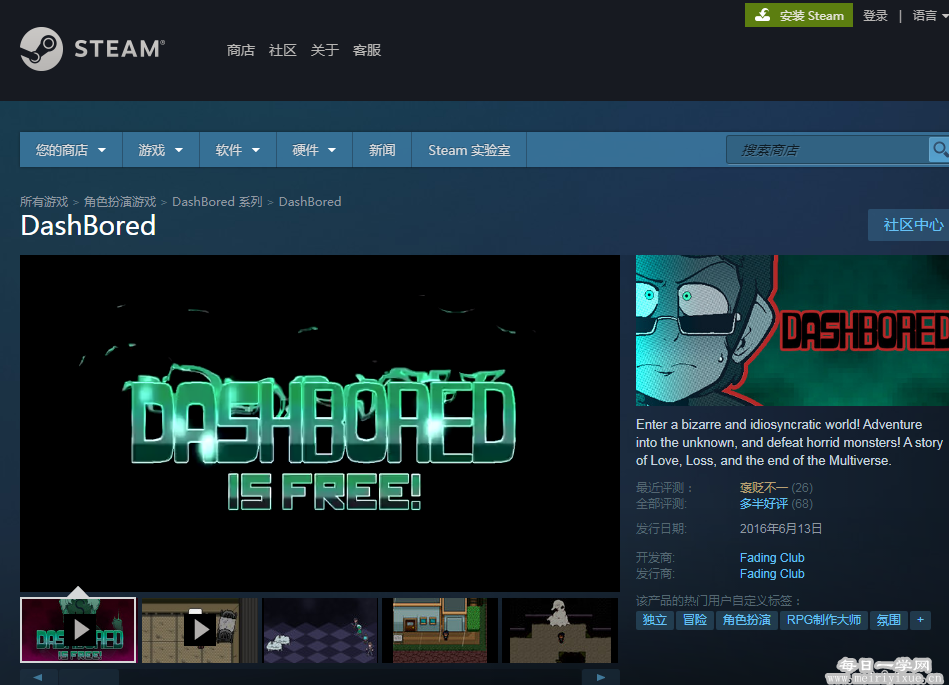Click the release date 2016年6月13日
Image resolution: width=949 pixels, height=685 pixels.
pyautogui.click(x=781, y=529)
